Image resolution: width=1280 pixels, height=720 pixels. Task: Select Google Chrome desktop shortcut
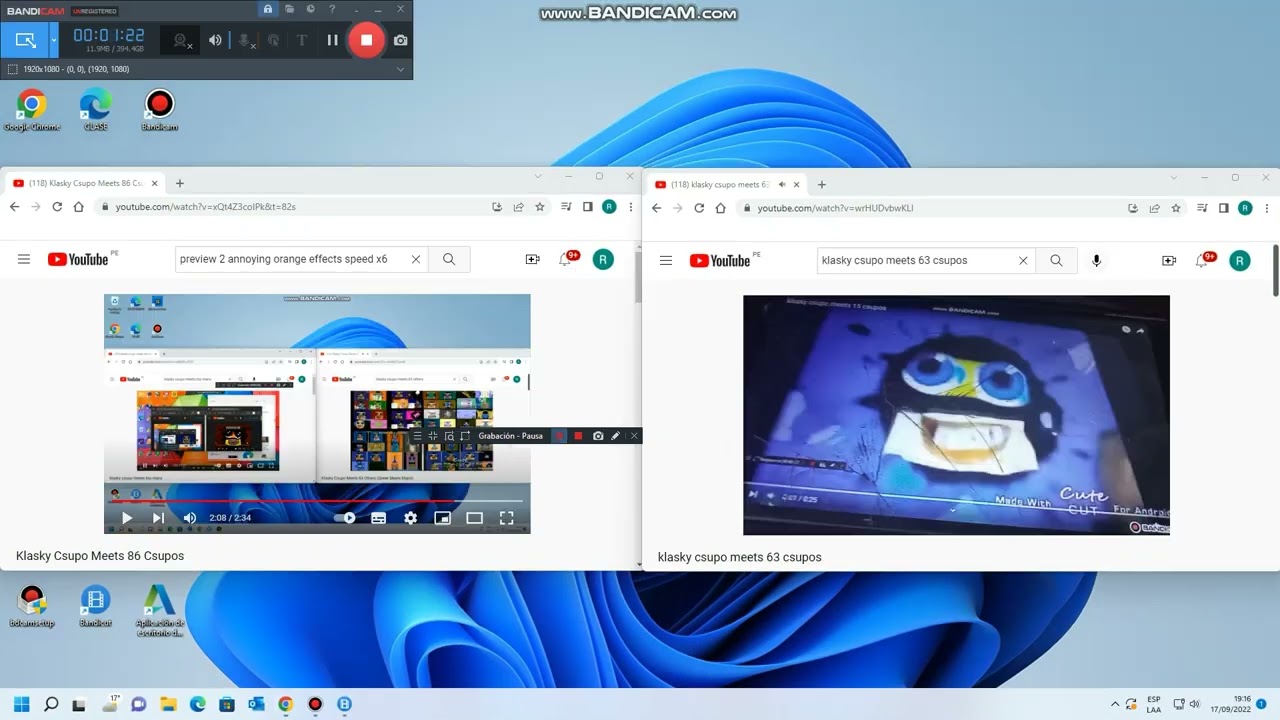pos(32,111)
